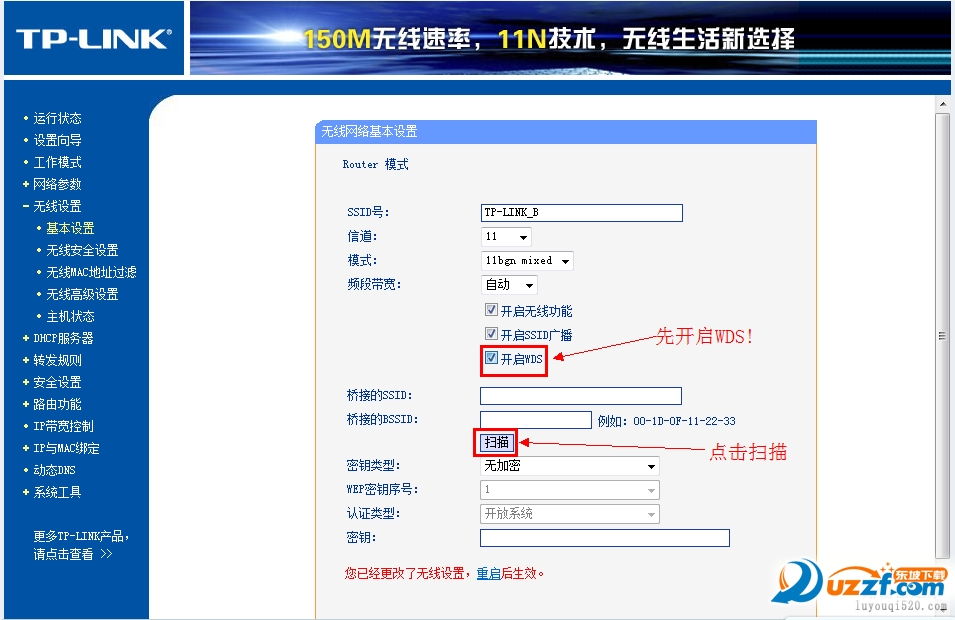
Task: Open 无线安全设置 submenu item
Action: point(82,250)
